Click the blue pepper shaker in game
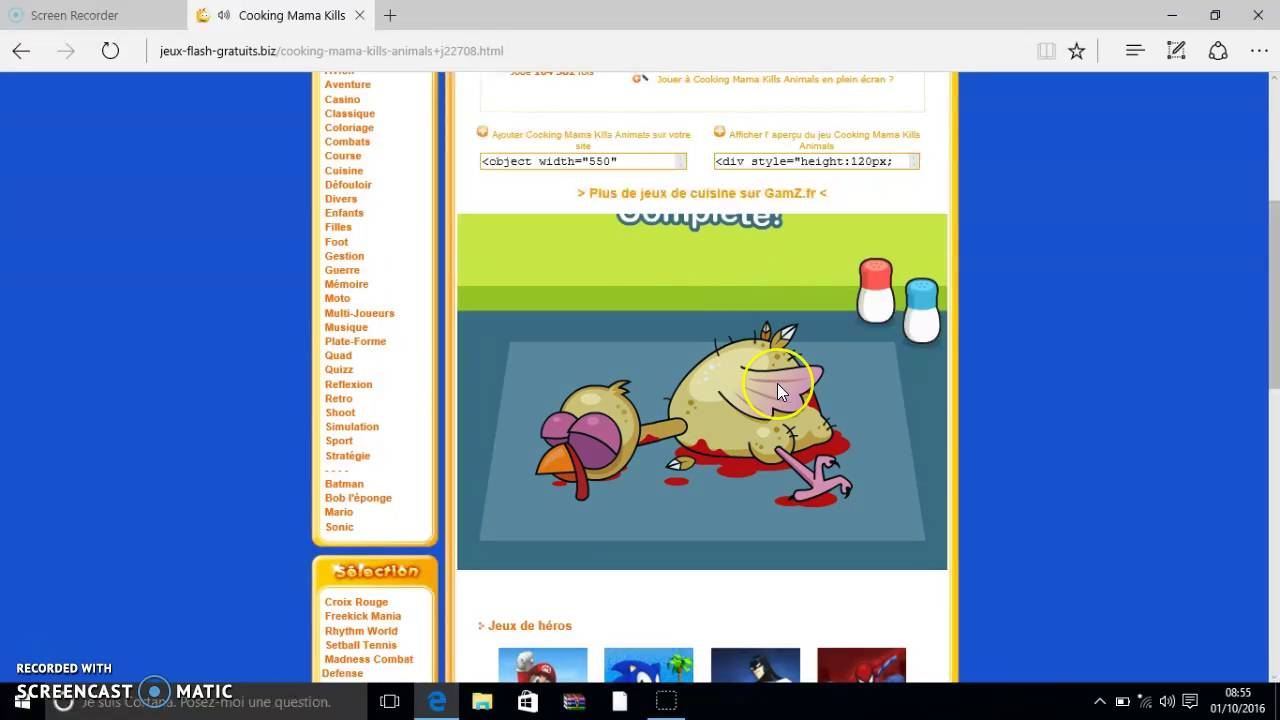 pyautogui.click(x=922, y=311)
